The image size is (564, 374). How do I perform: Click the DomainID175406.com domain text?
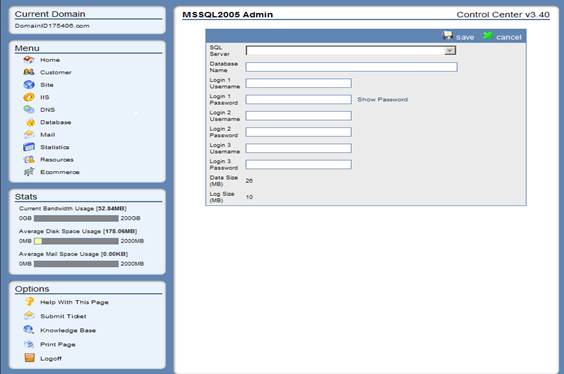pyautogui.click(x=52, y=26)
